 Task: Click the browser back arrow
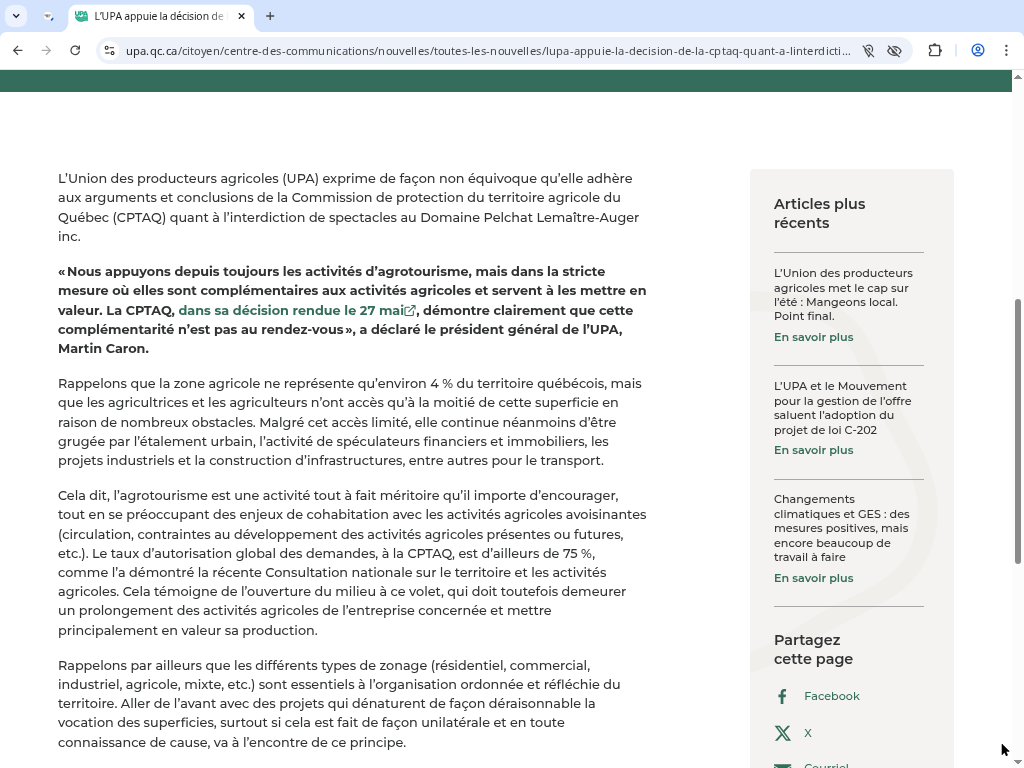point(18,50)
